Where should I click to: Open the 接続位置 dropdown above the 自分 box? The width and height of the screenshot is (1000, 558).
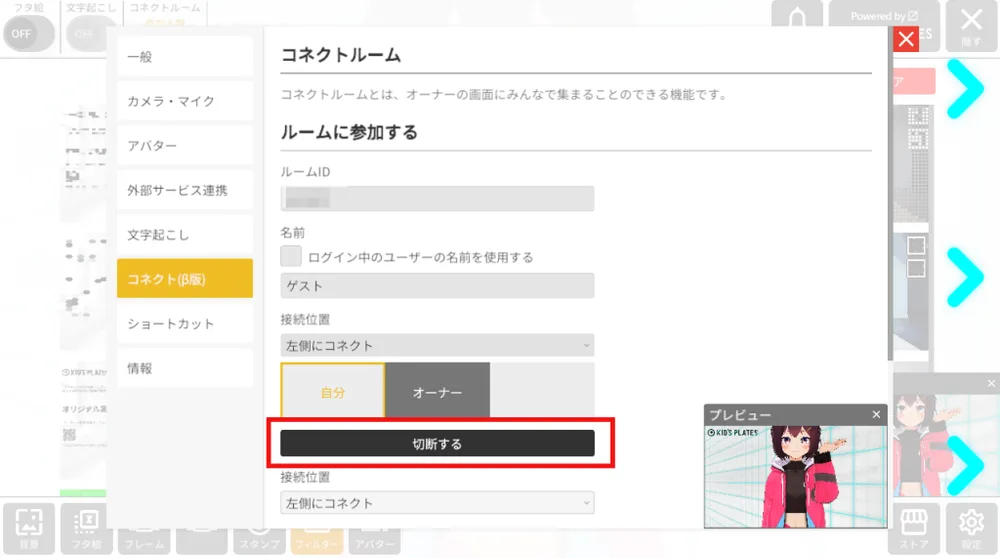pos(438,345)
